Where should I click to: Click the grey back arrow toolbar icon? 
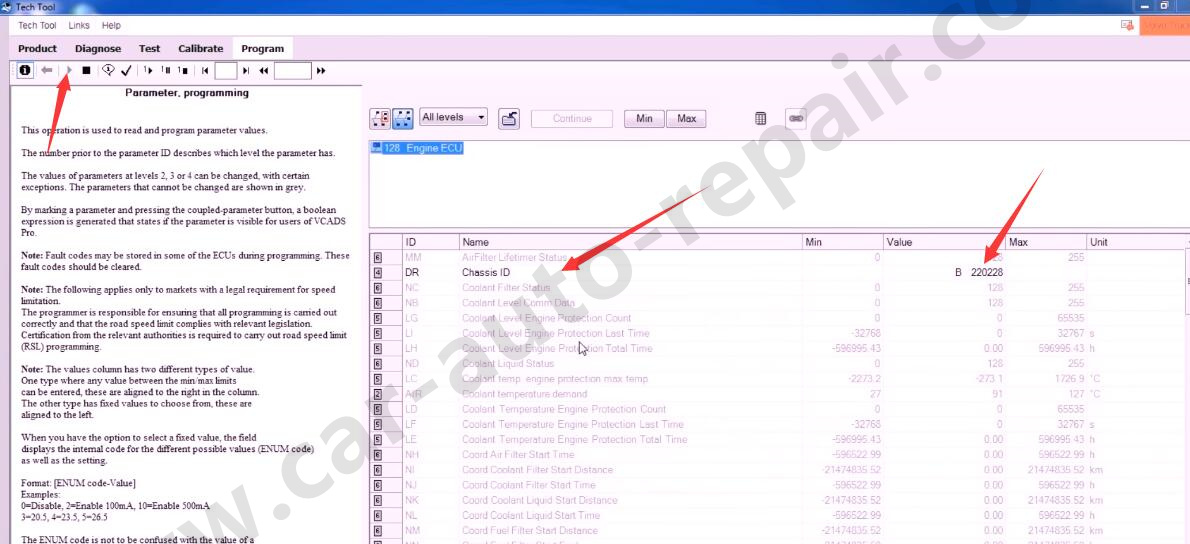(x=47, y=71)
